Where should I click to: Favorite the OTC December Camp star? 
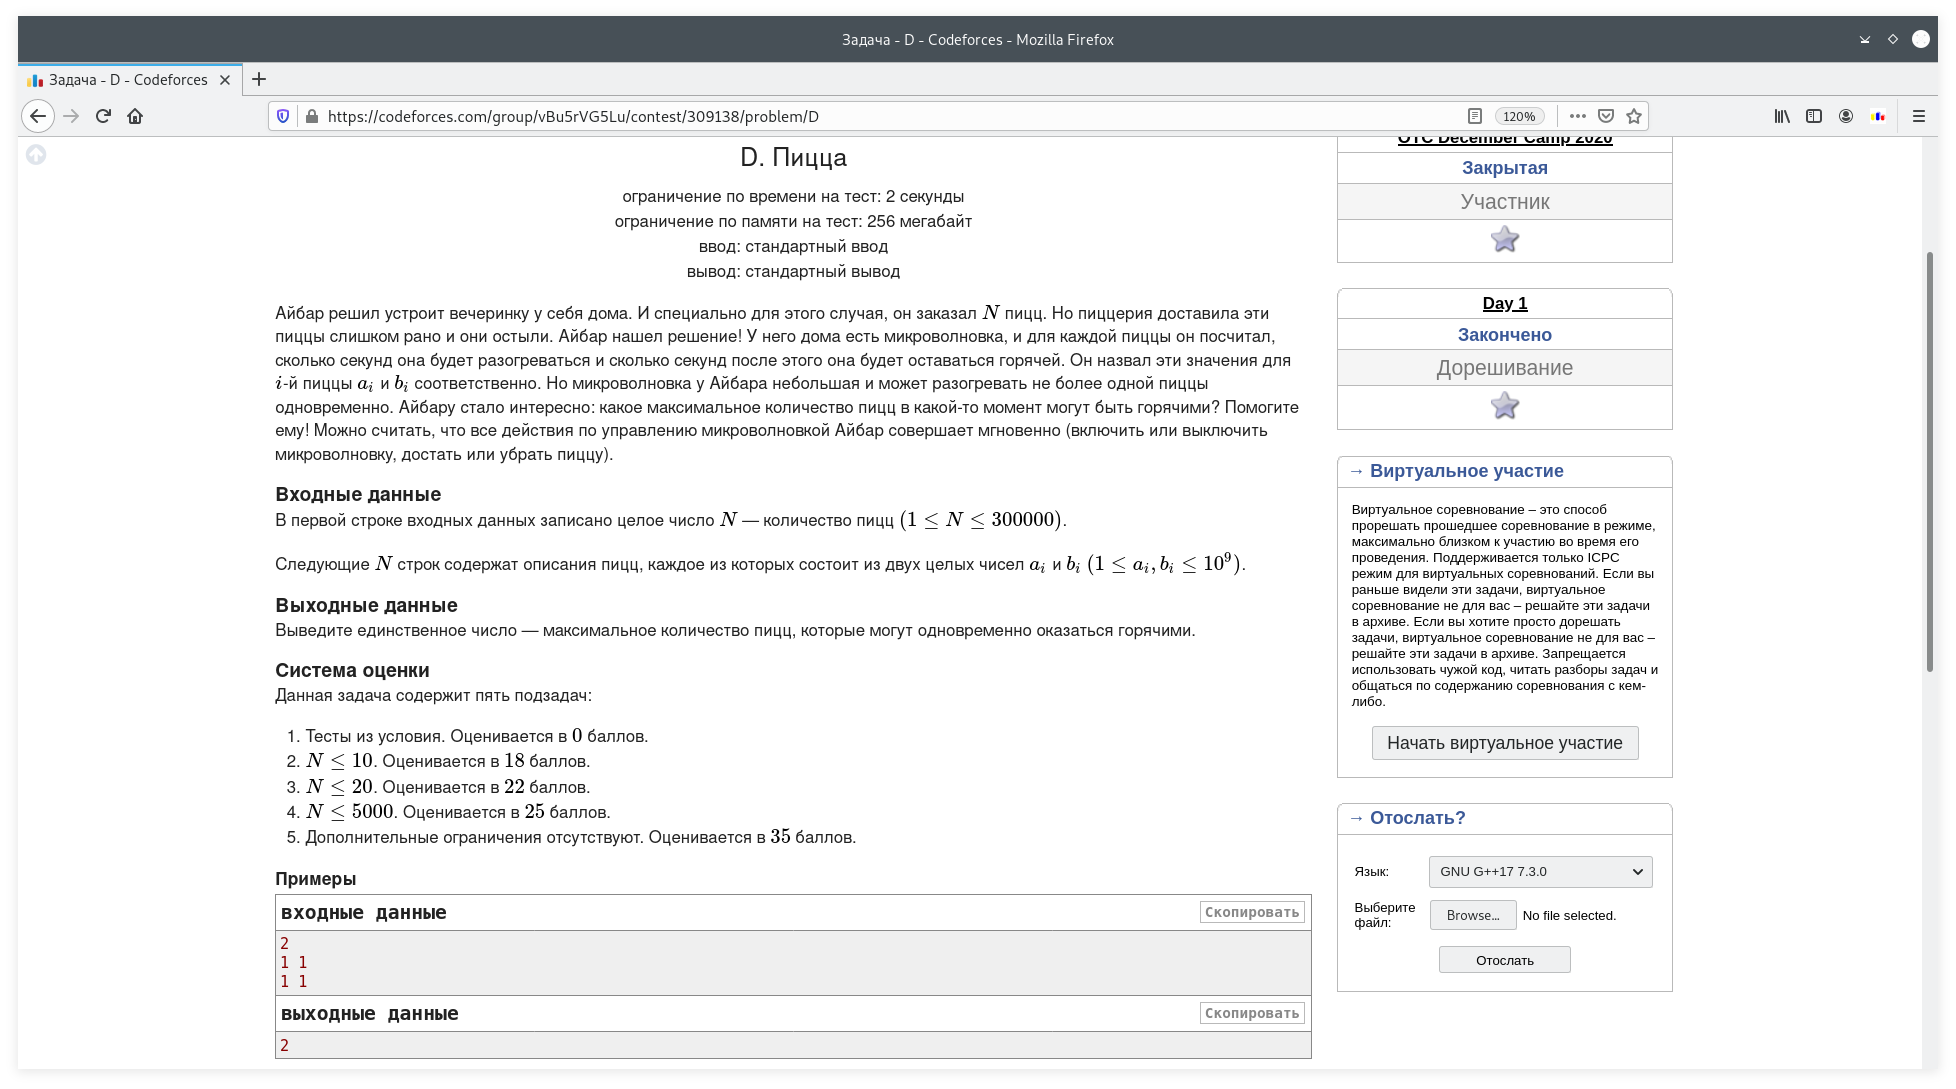coord(1504,240)
